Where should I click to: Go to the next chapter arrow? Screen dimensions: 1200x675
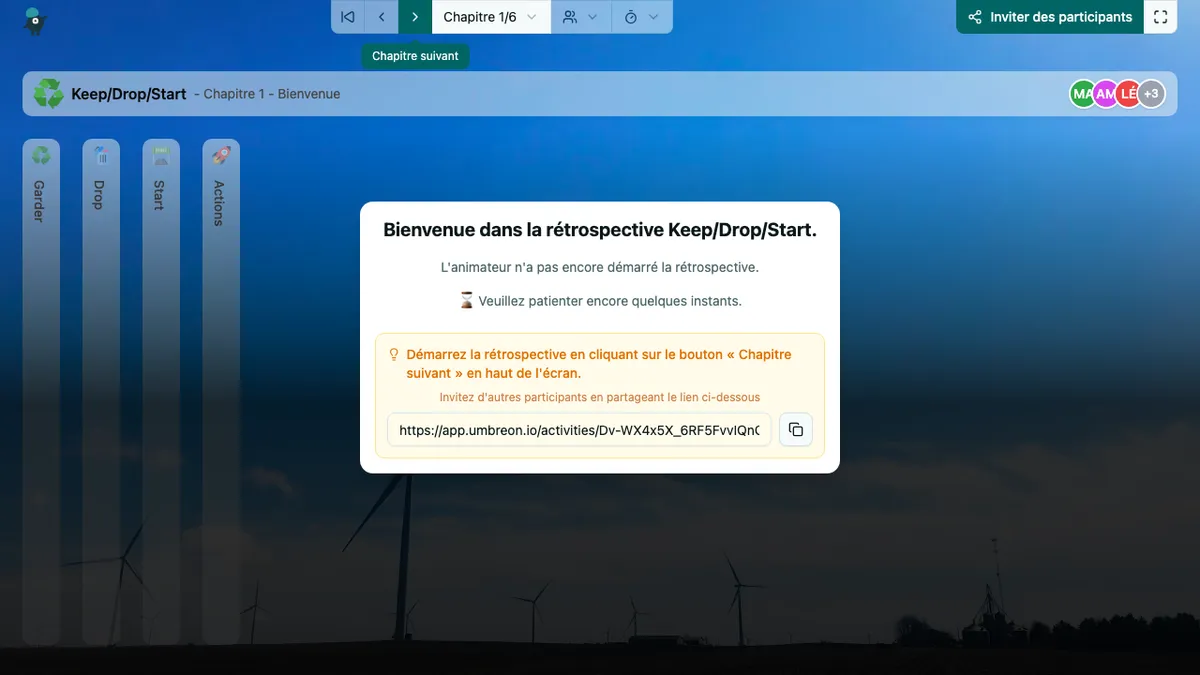[x=415, y=17]
